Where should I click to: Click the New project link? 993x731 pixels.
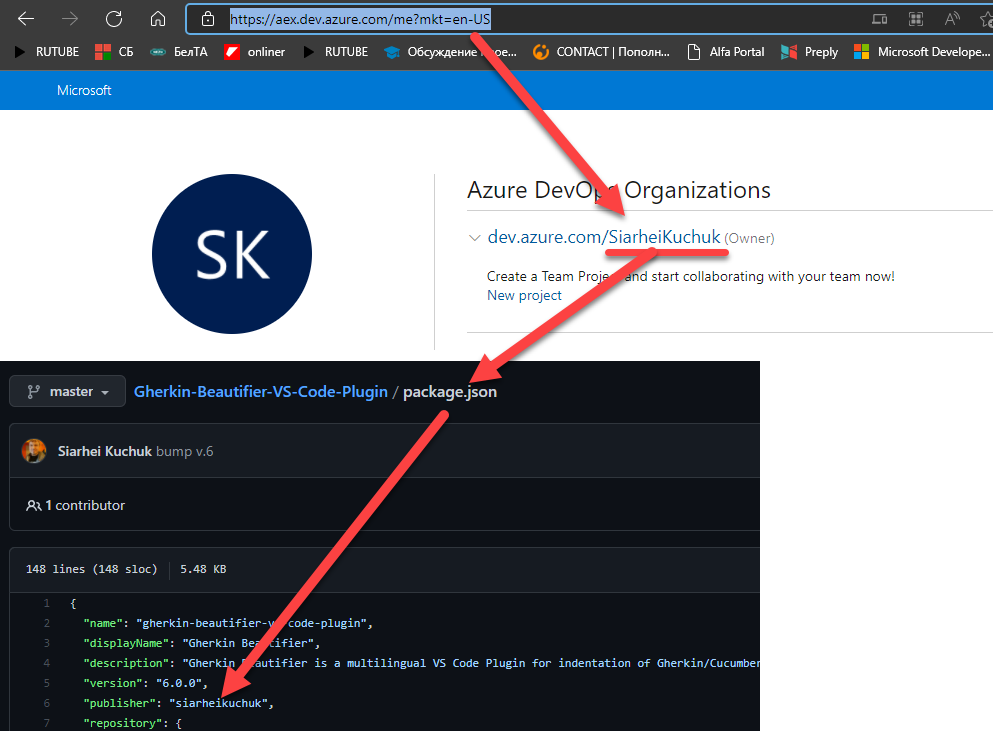524,296
